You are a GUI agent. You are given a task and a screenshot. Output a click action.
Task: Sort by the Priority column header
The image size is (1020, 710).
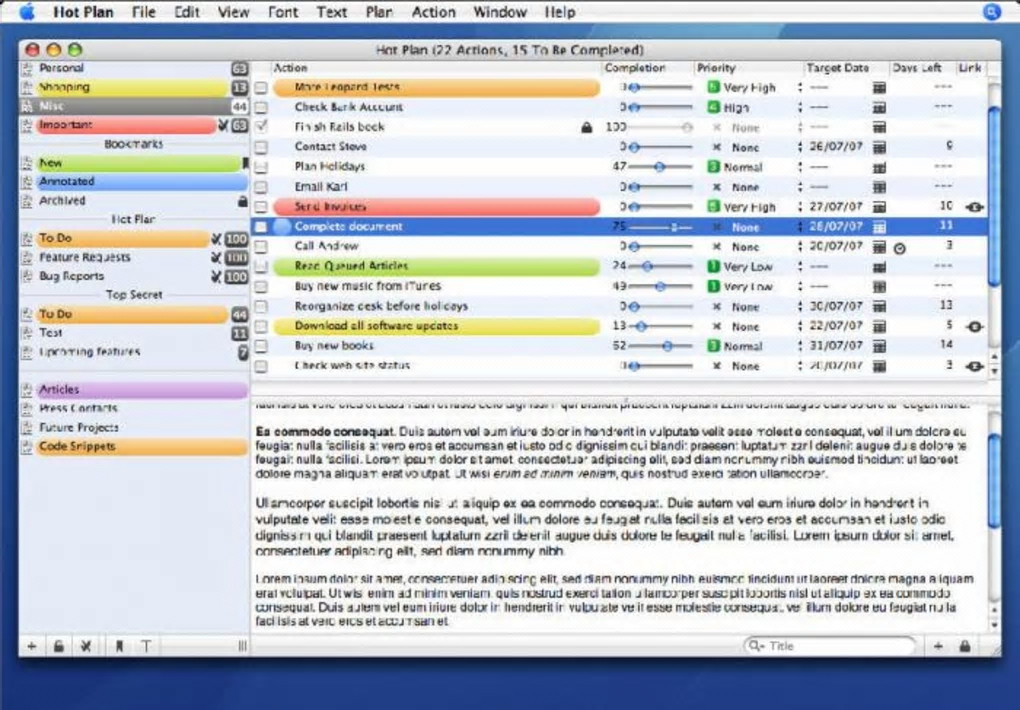point(748,68)
